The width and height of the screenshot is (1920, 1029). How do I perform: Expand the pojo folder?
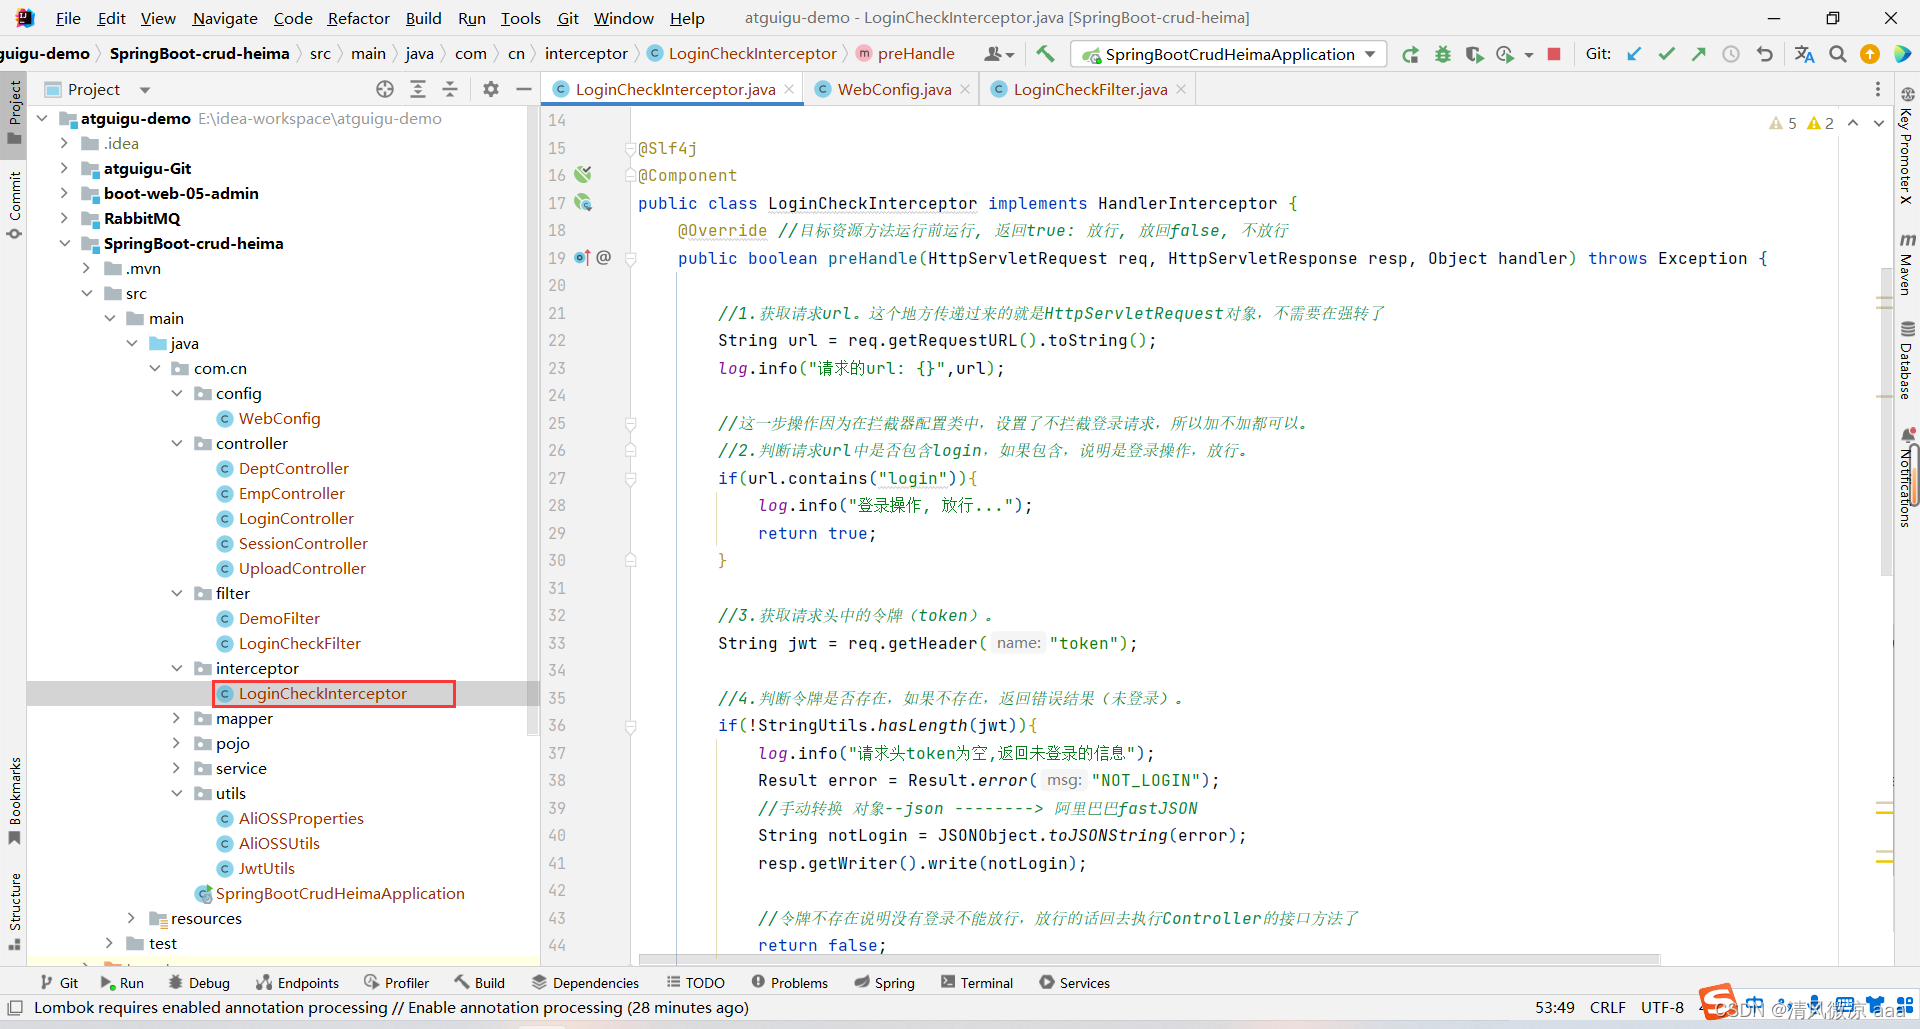pos(177,743)
